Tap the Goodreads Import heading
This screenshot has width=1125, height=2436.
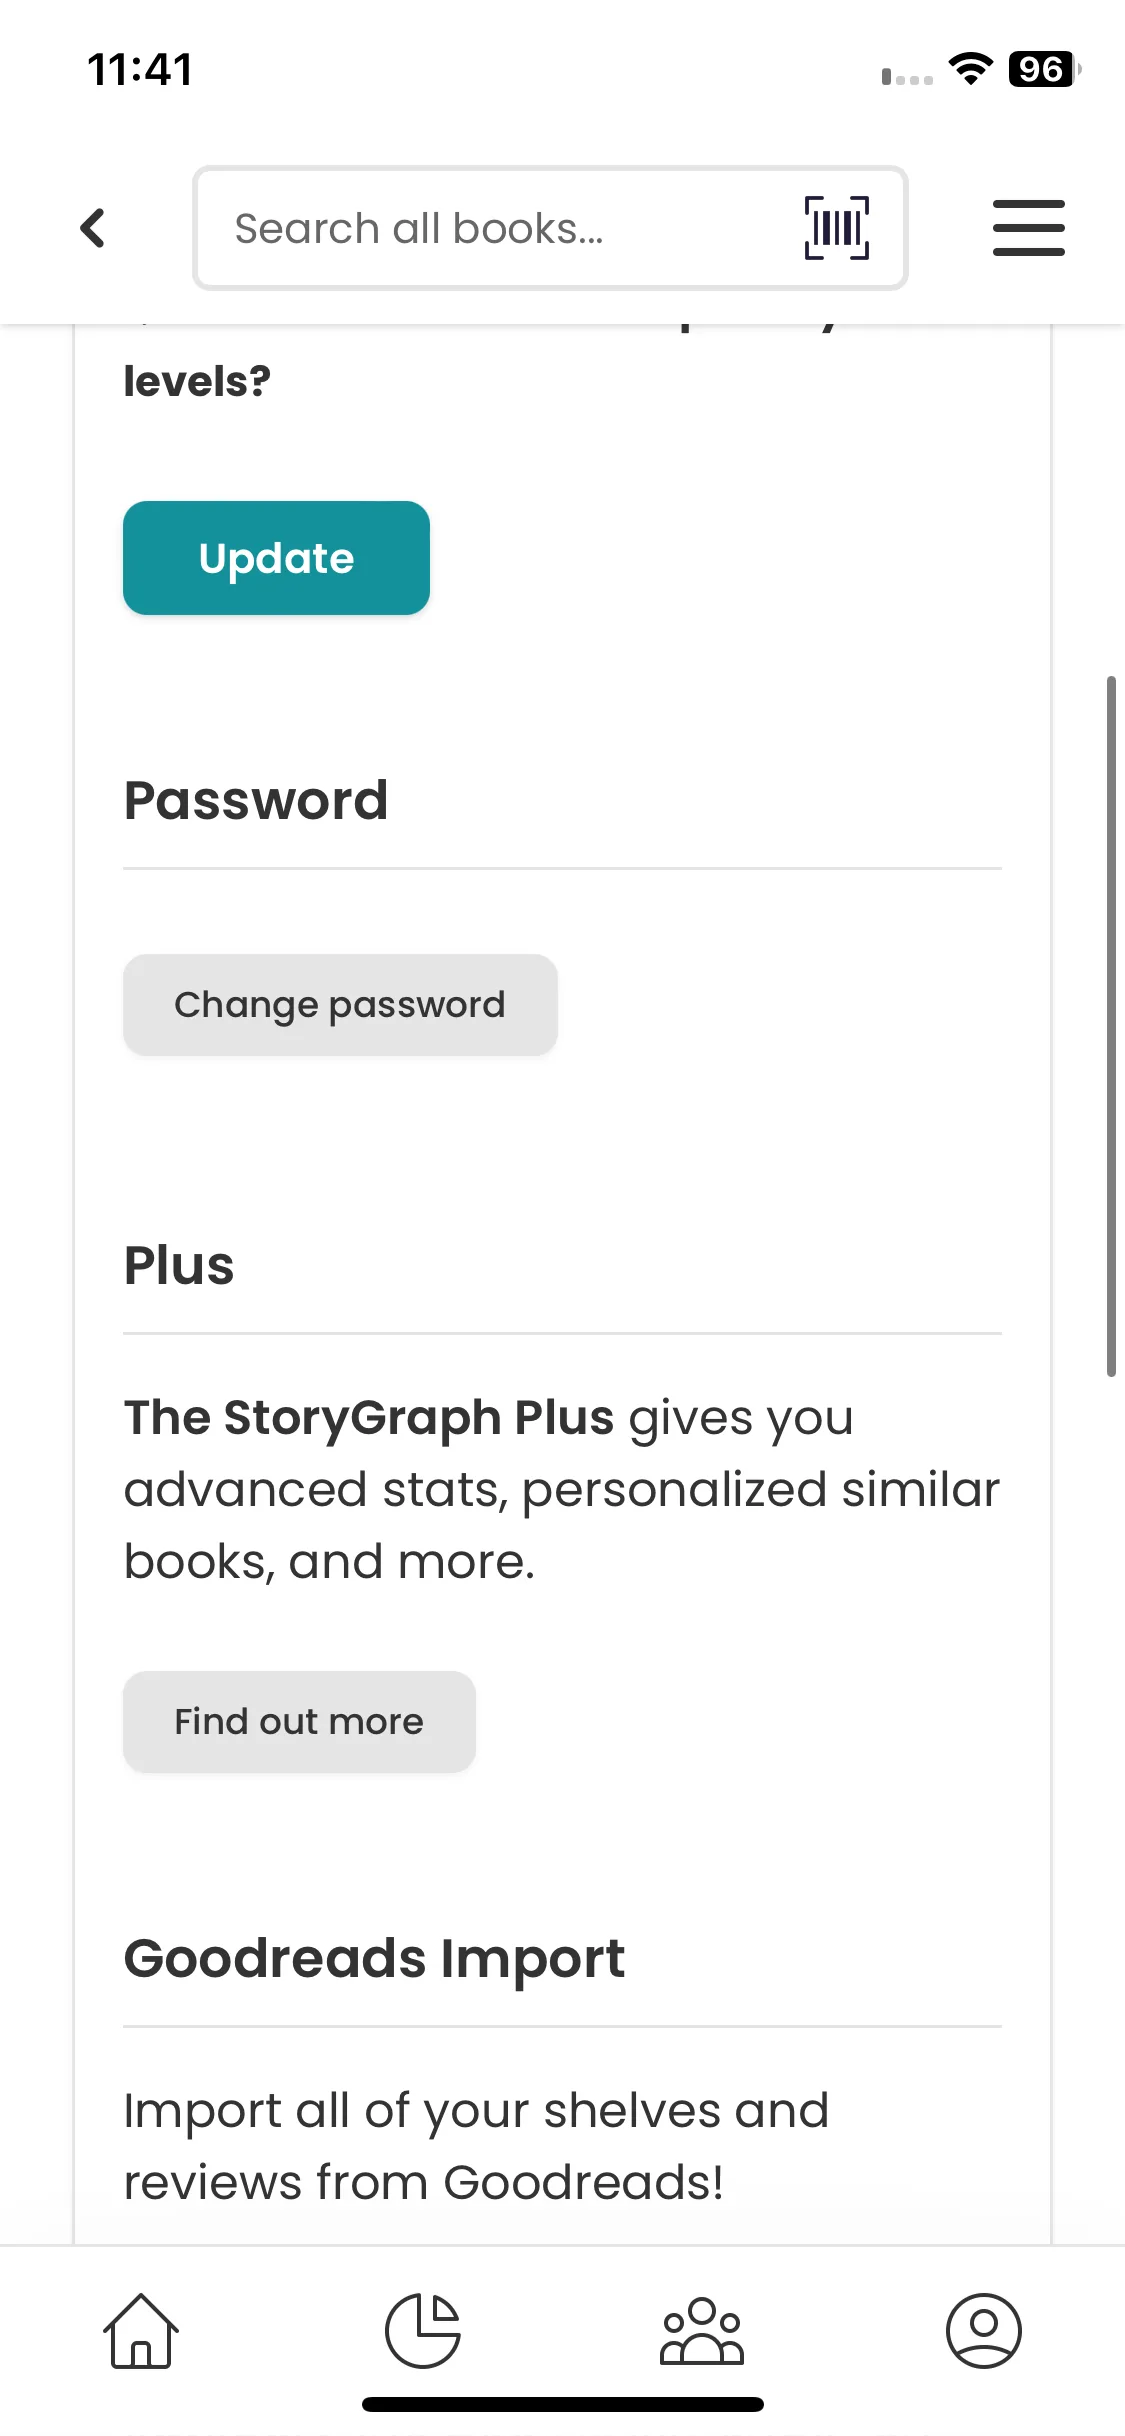click(374, 1958)
